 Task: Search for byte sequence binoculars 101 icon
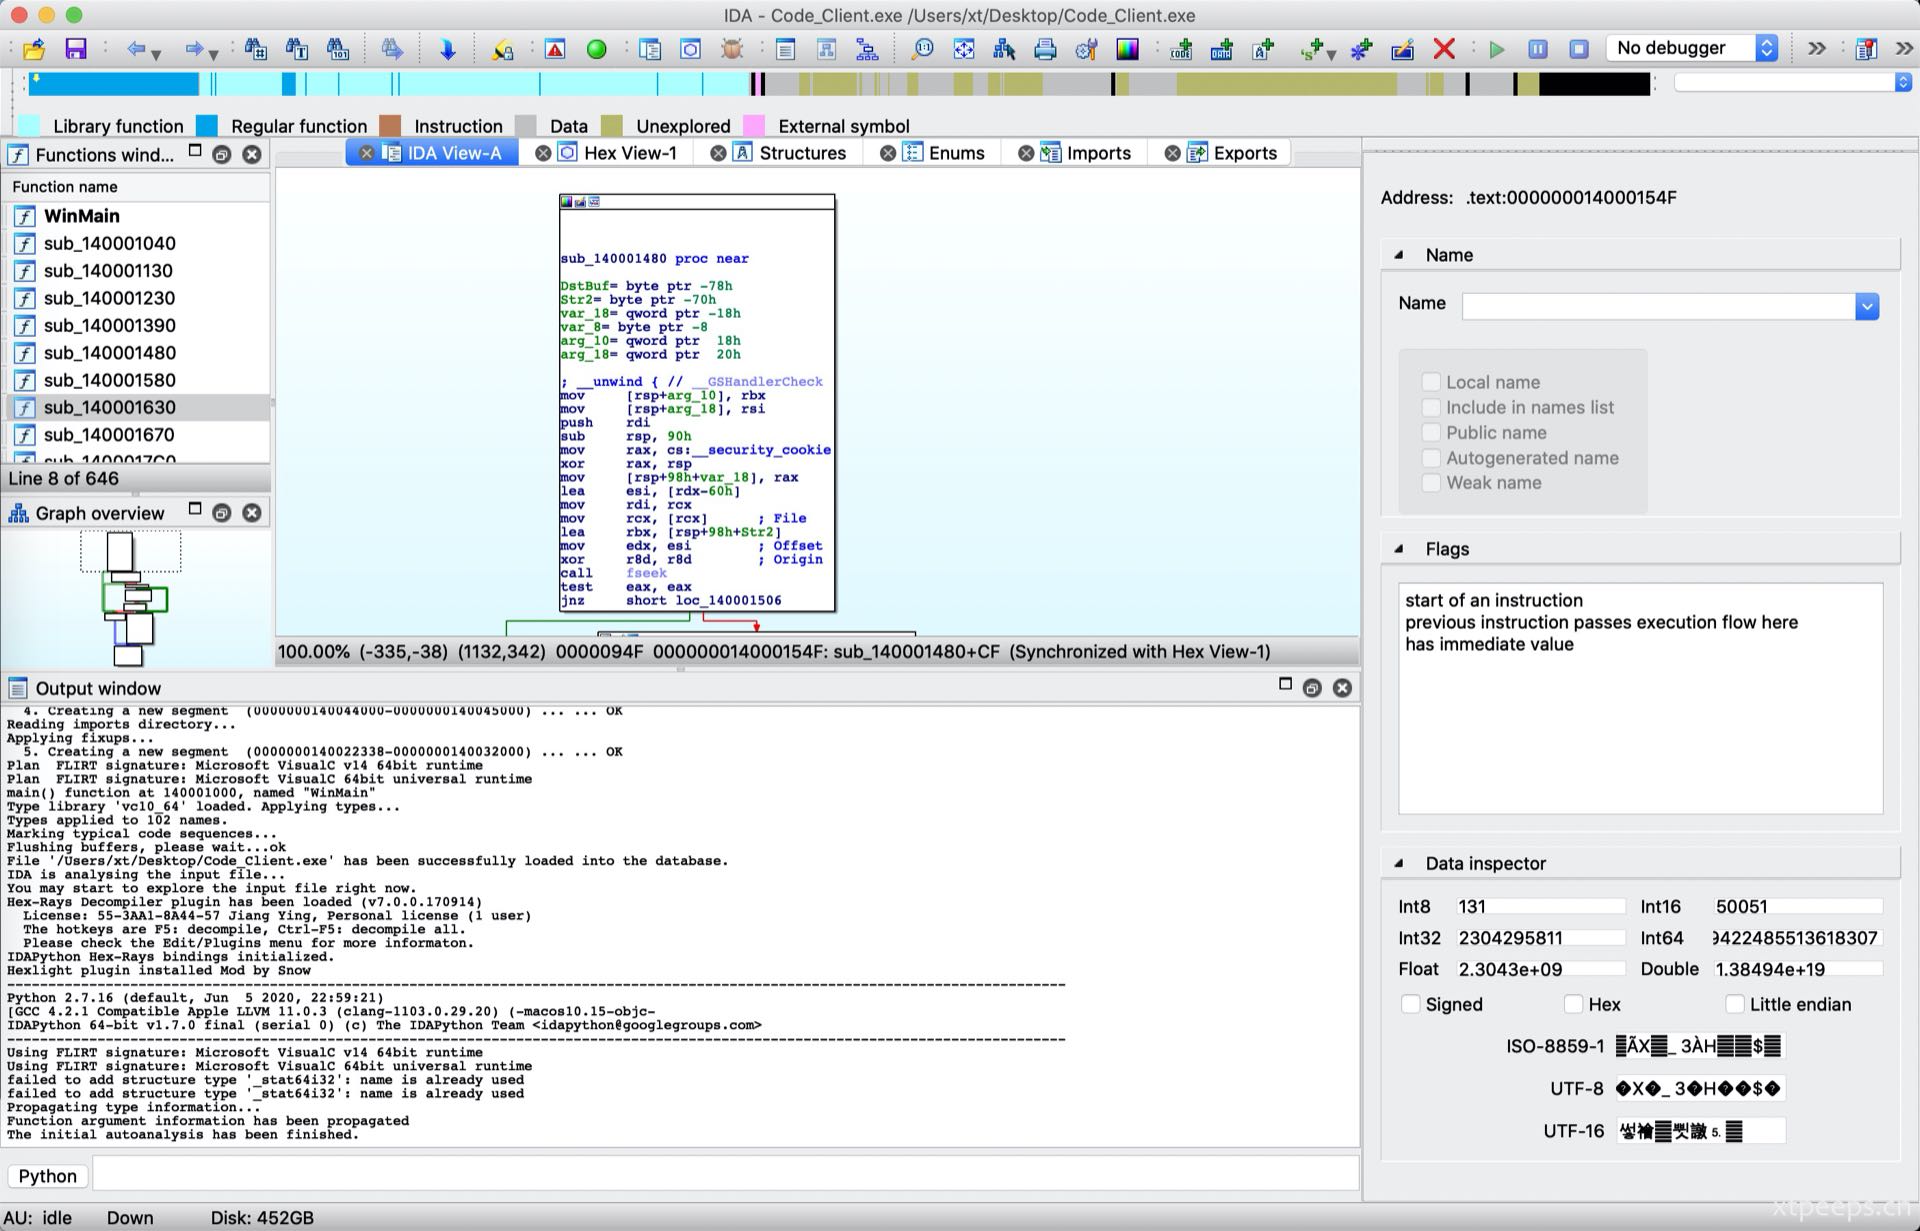[x=338, y=49]
